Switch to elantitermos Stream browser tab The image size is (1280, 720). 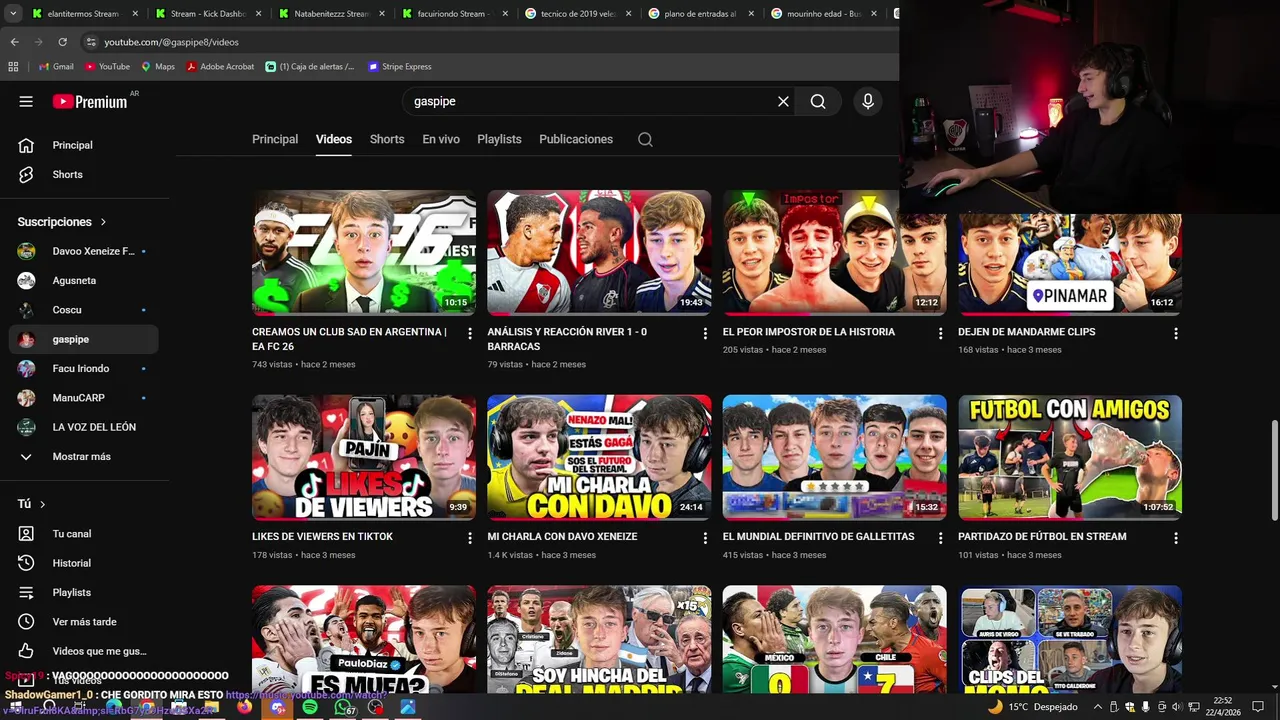click(84, 14)
